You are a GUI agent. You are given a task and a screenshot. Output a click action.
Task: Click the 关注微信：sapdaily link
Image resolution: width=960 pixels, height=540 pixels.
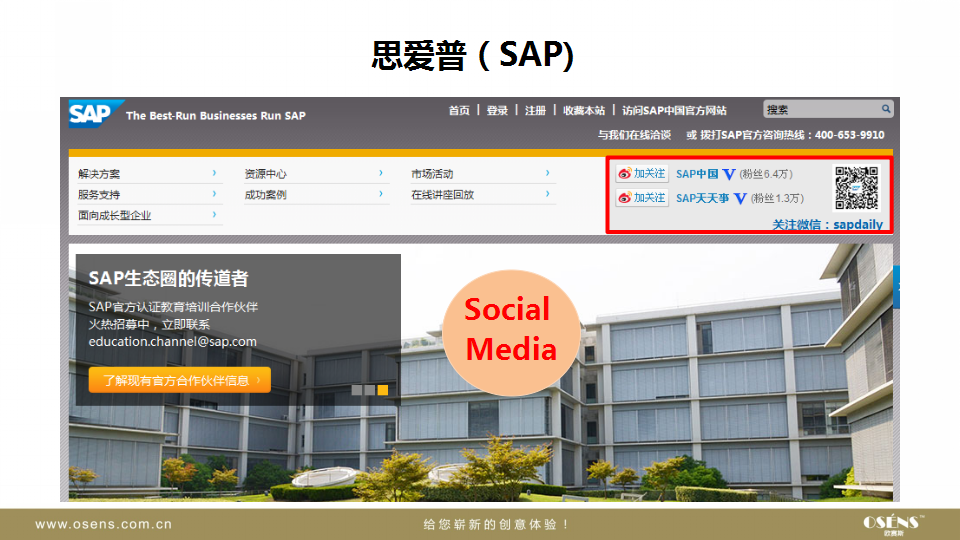click(x=827, y=225)
